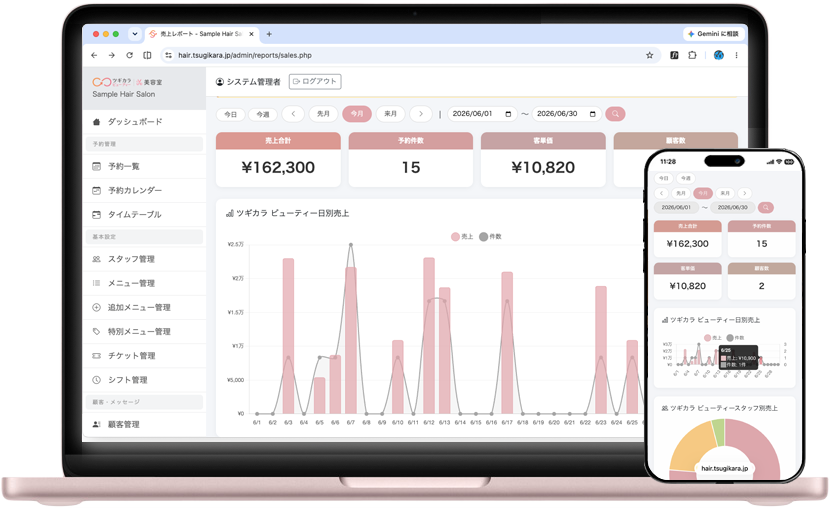Screen dimensions: 830x508
Task: Open a new browser tab with plus
Action: tap(269, 34)
